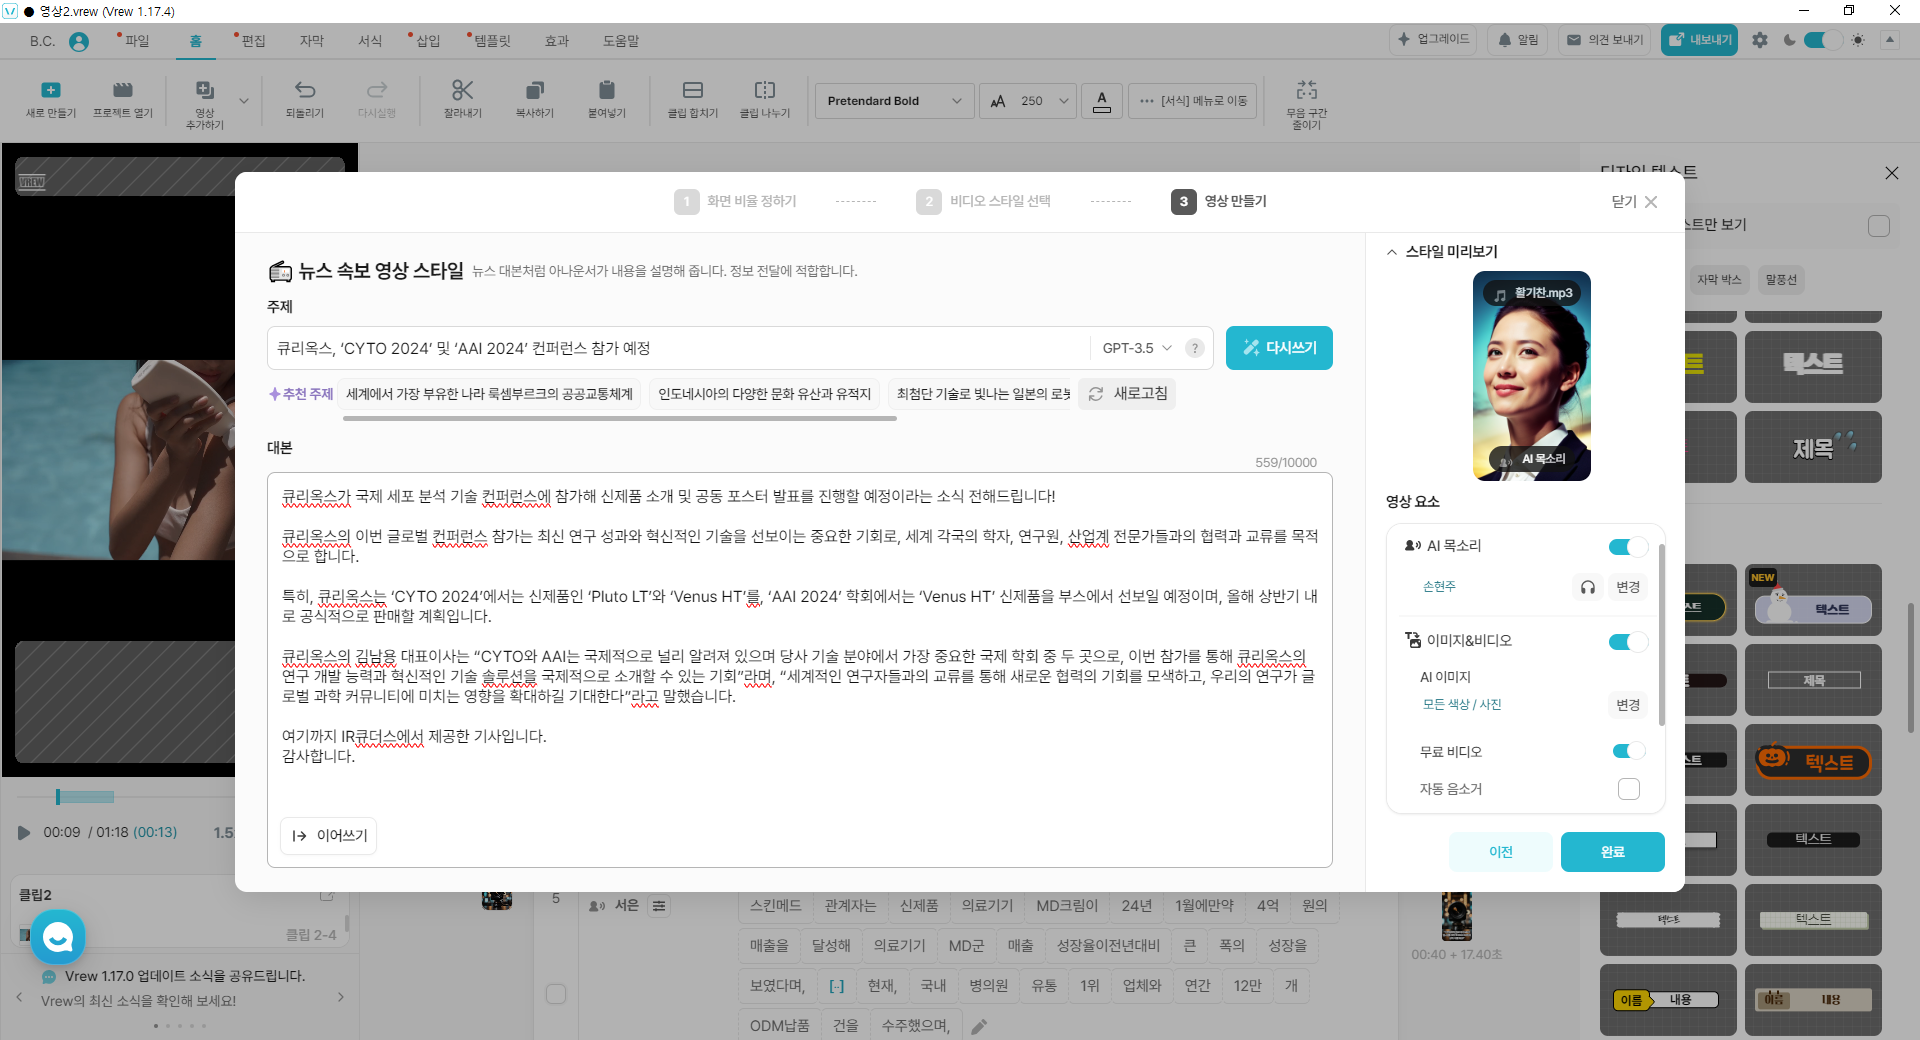Screen dimensions: 1920x1040
Task: Click the text color A icon
Action: (1102, 101)
